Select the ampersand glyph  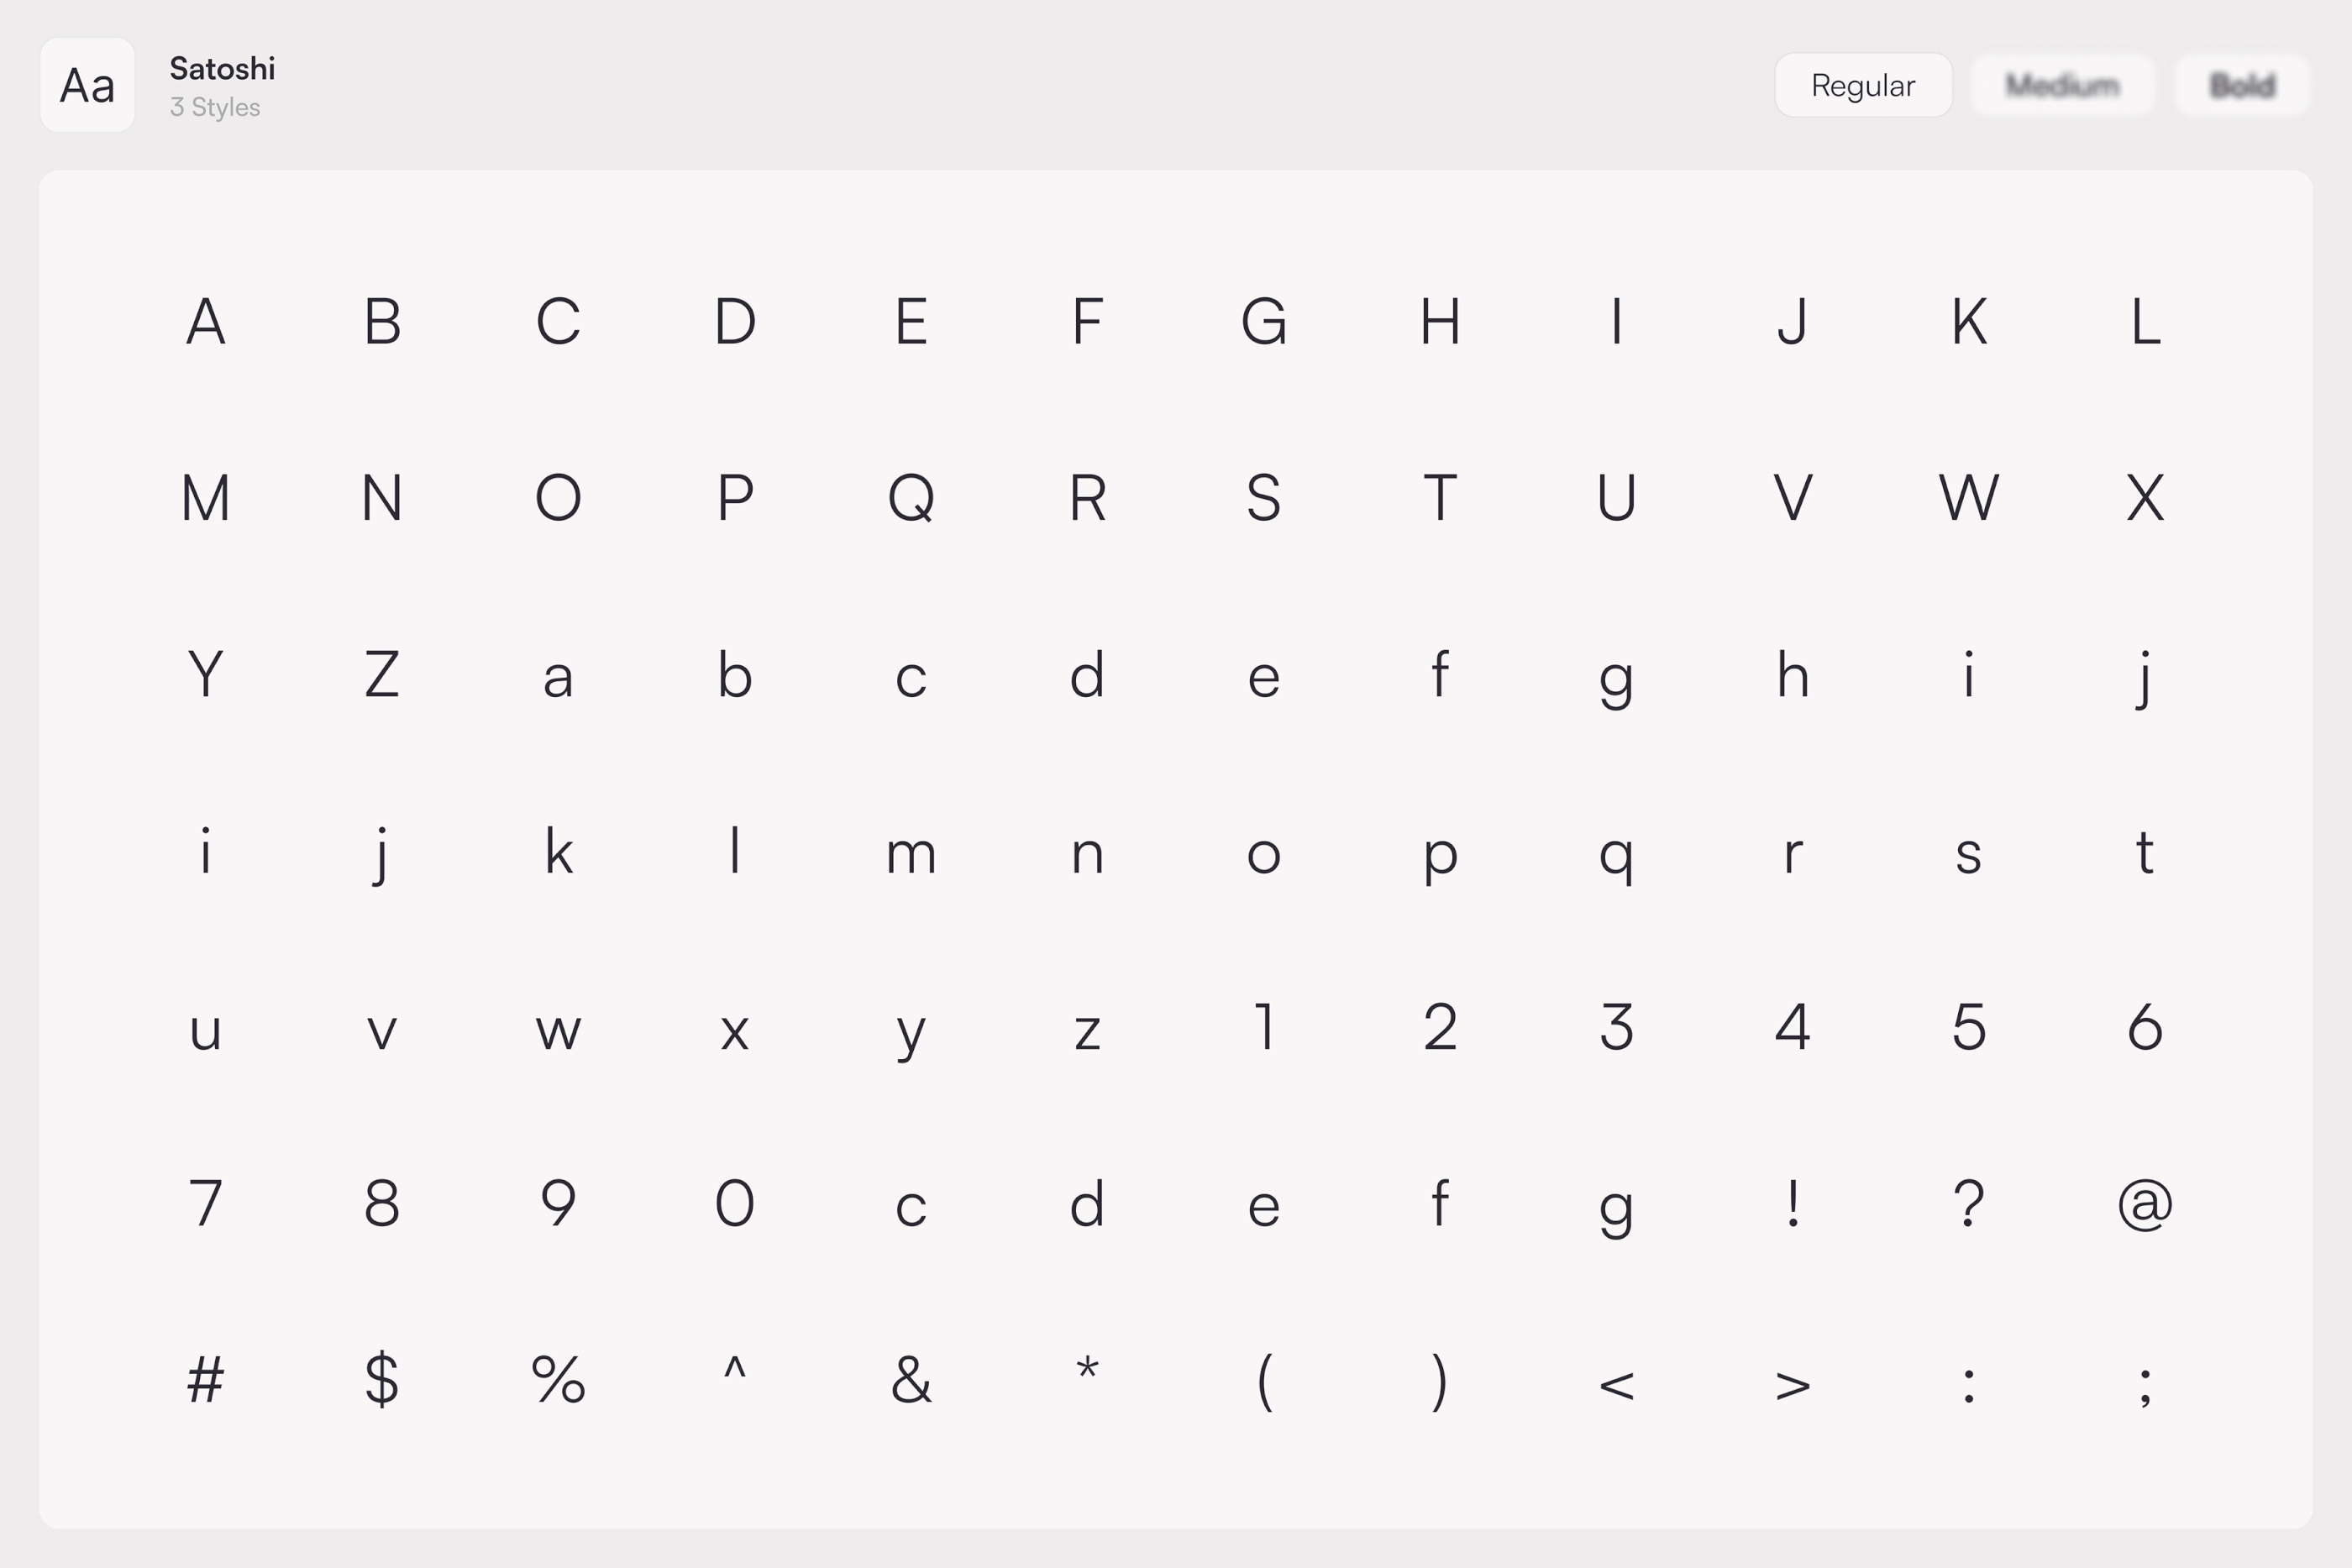(911, 1381)
